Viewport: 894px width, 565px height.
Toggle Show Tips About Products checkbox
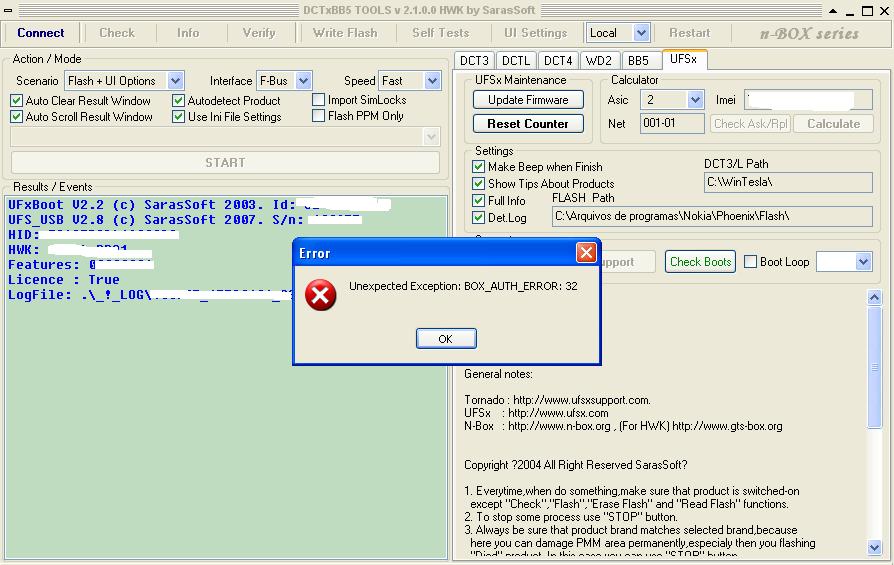click(x=478, y=184)
